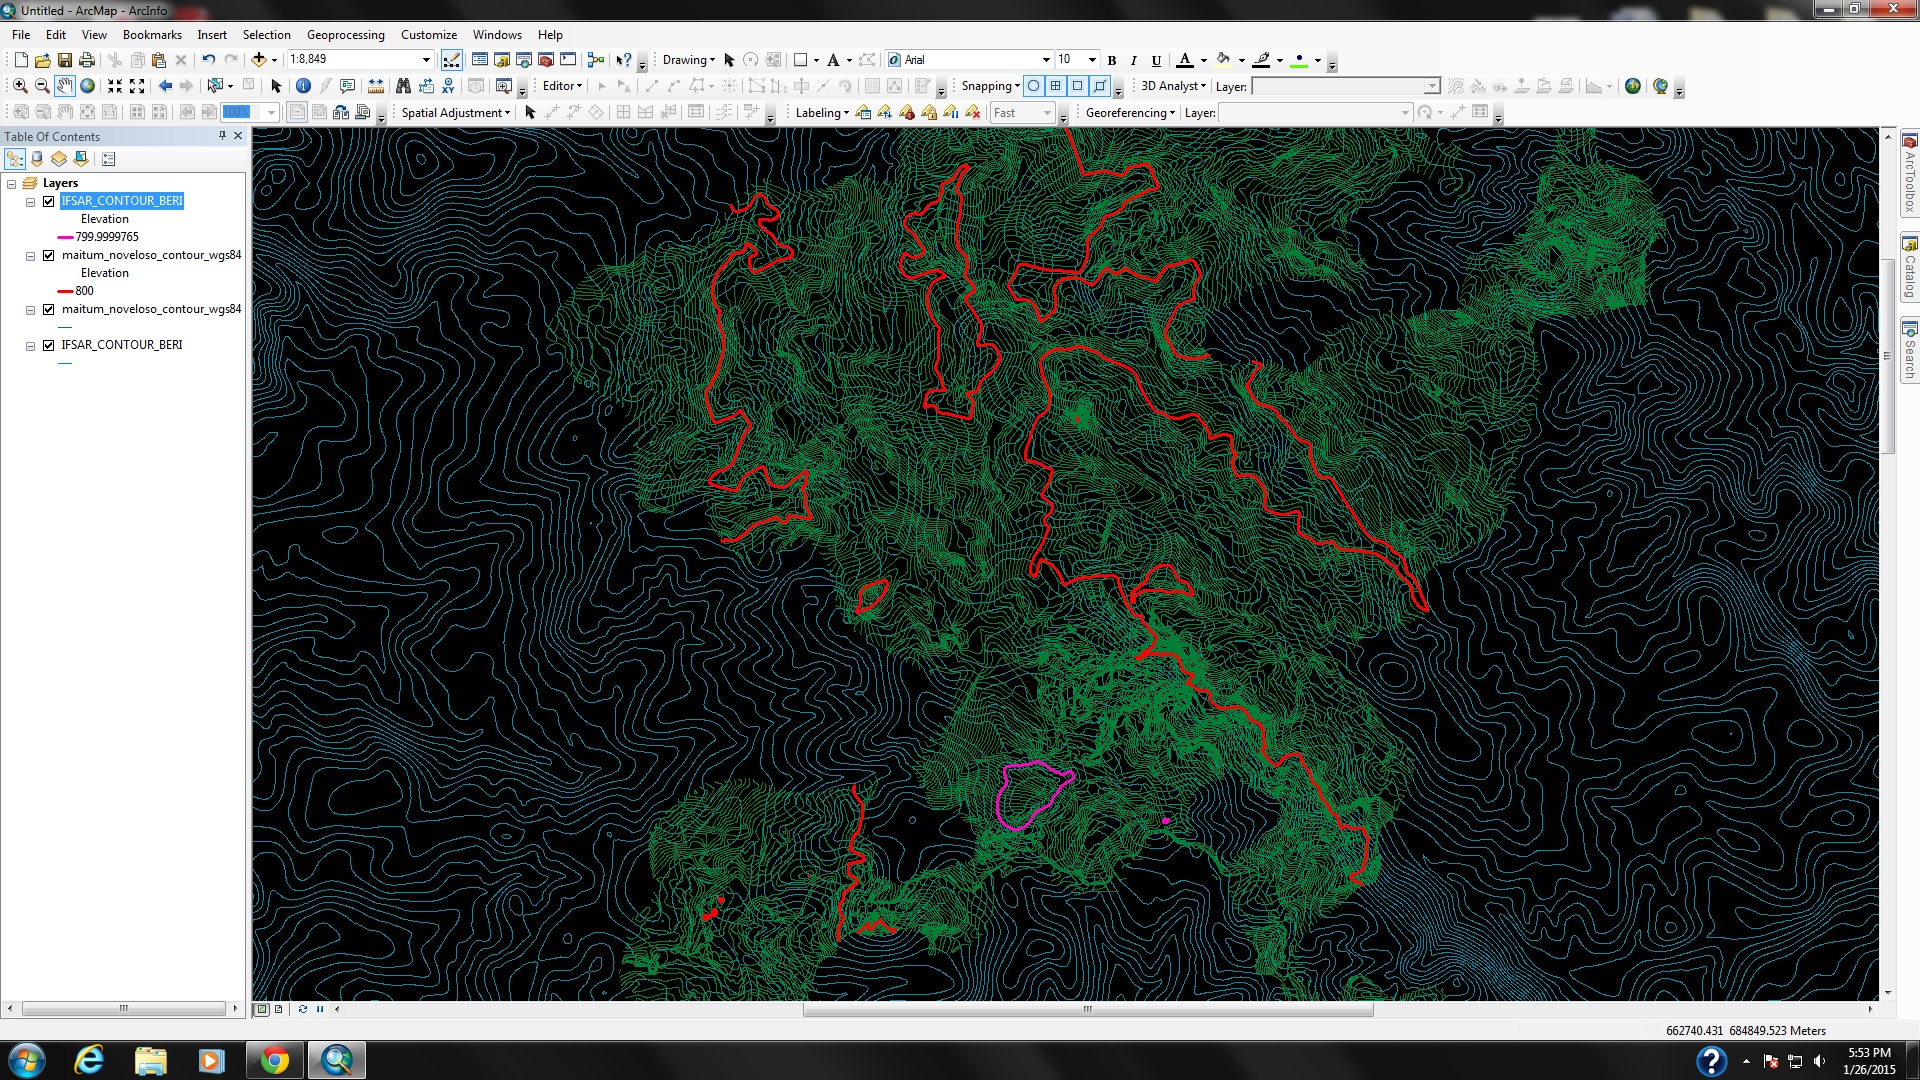Screen dimensions: 1920x1080
Task: Open the Customize menu
Action: [x=429, y=35]
